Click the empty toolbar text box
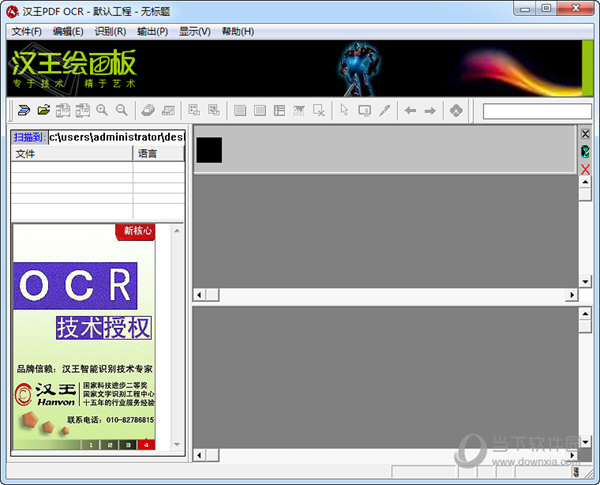Image resolution: width=600 pixels, height=485 pixels. [x=537, y=111]
